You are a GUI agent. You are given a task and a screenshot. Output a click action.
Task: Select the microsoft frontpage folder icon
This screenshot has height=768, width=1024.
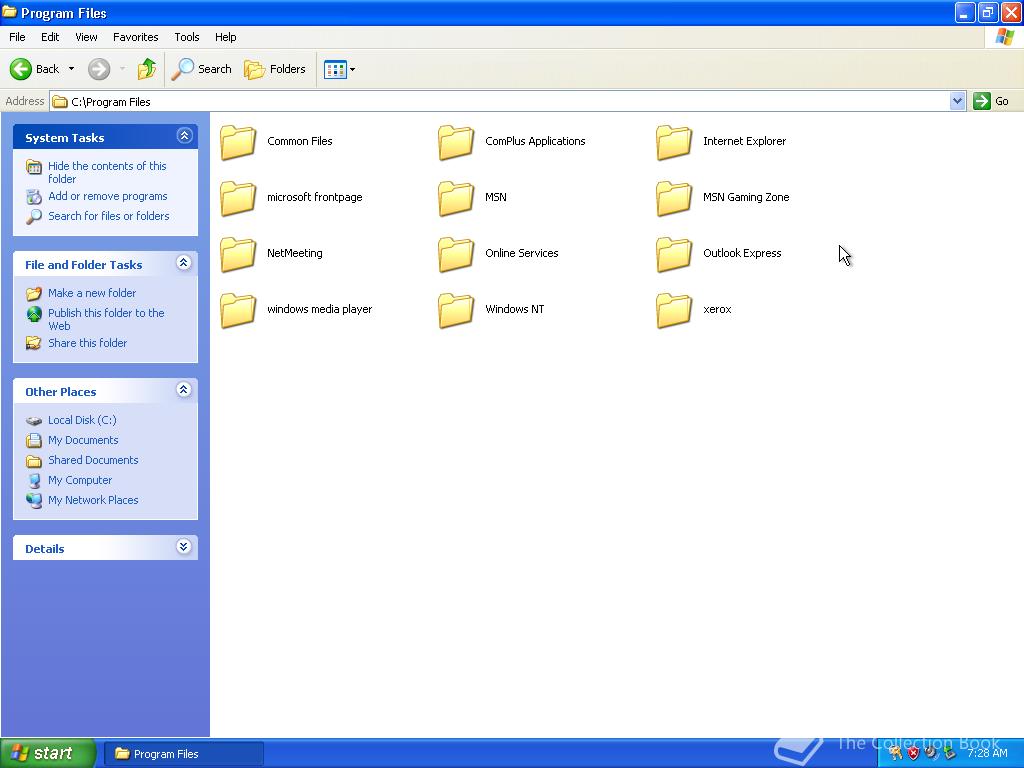[238, 198]
